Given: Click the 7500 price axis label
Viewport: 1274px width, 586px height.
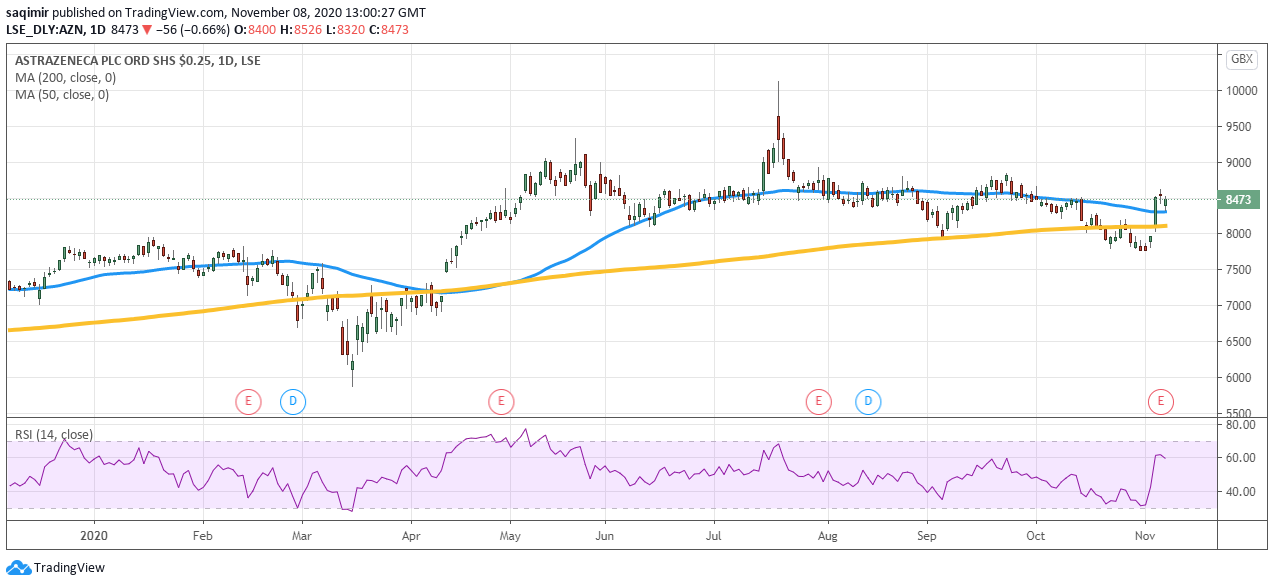Looking at the screenshot, I should coord(1240,270).
